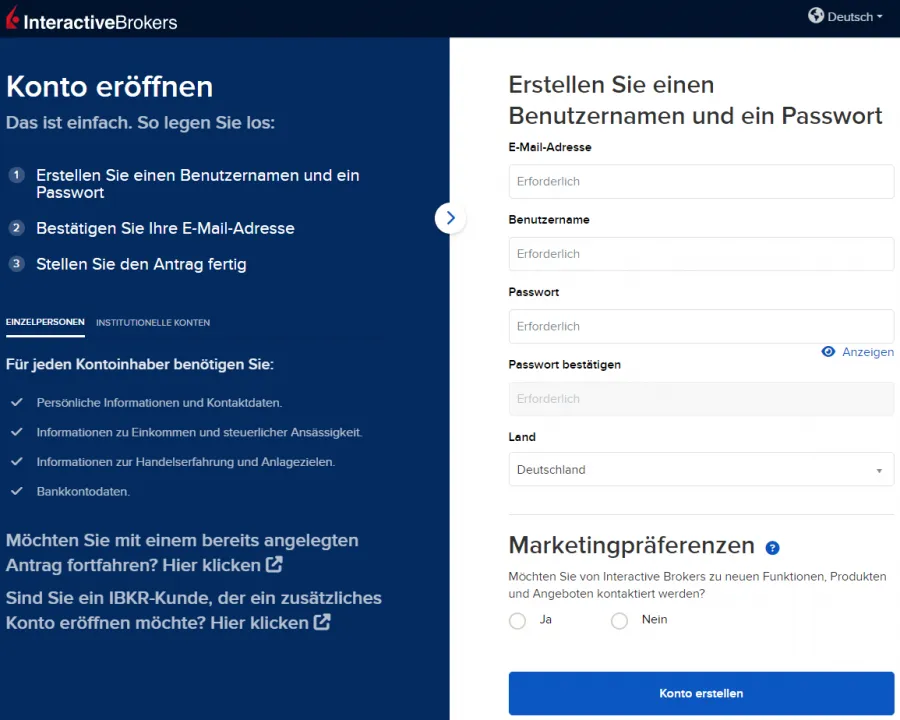The image size is (900, 720).
Task: Open the Deutsch language dropdown
Action: point(851,16)
